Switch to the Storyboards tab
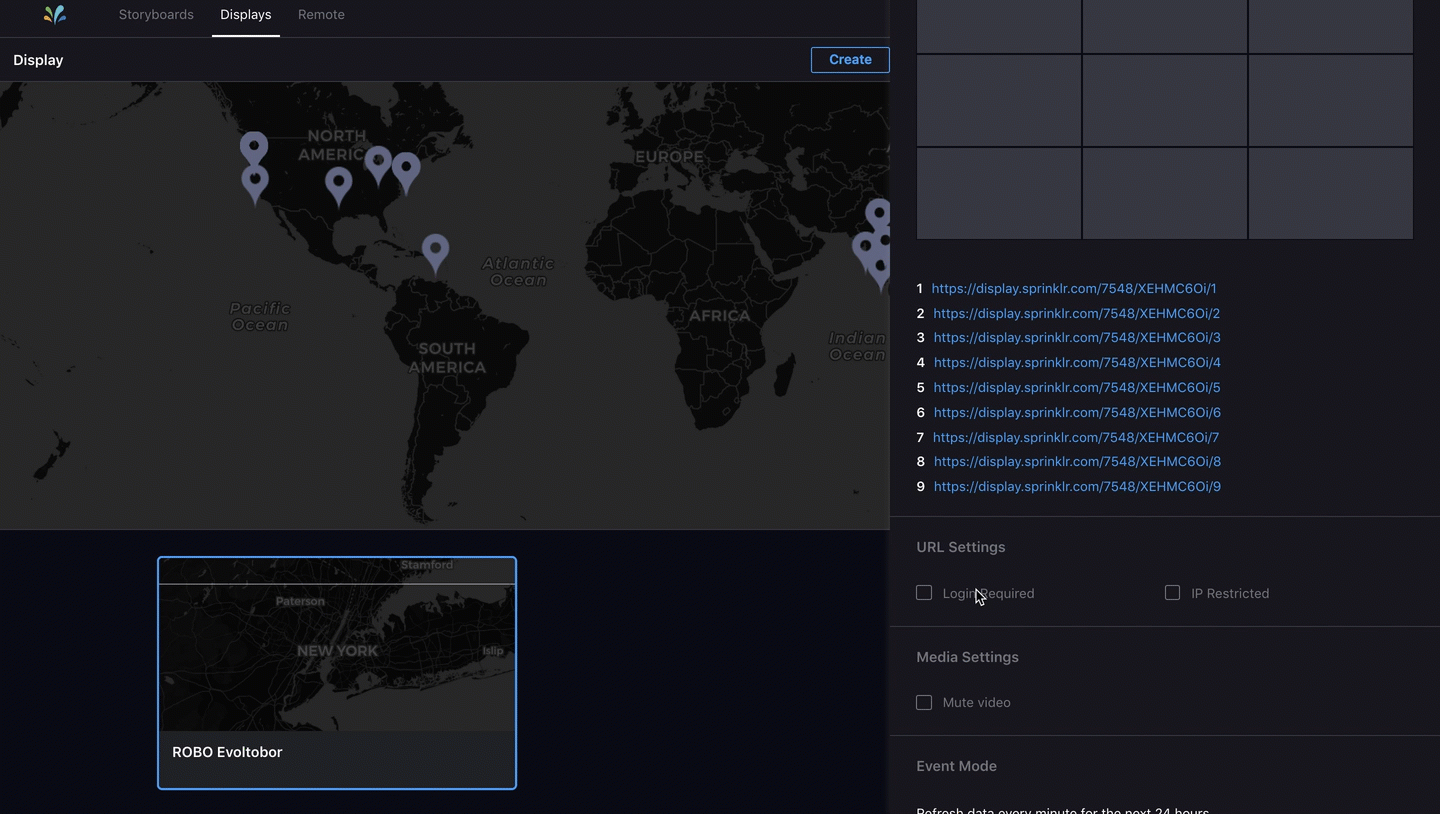The height and width of the screenshot is (814, 1440). [156, 15]
